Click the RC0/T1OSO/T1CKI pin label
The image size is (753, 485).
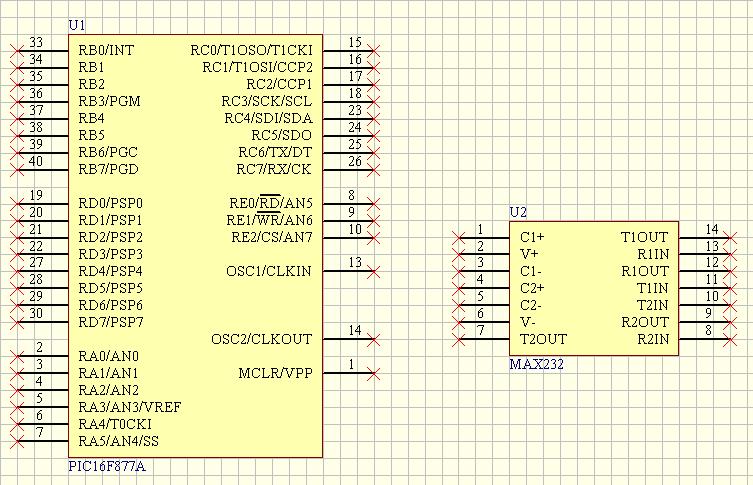coord(251,50)
